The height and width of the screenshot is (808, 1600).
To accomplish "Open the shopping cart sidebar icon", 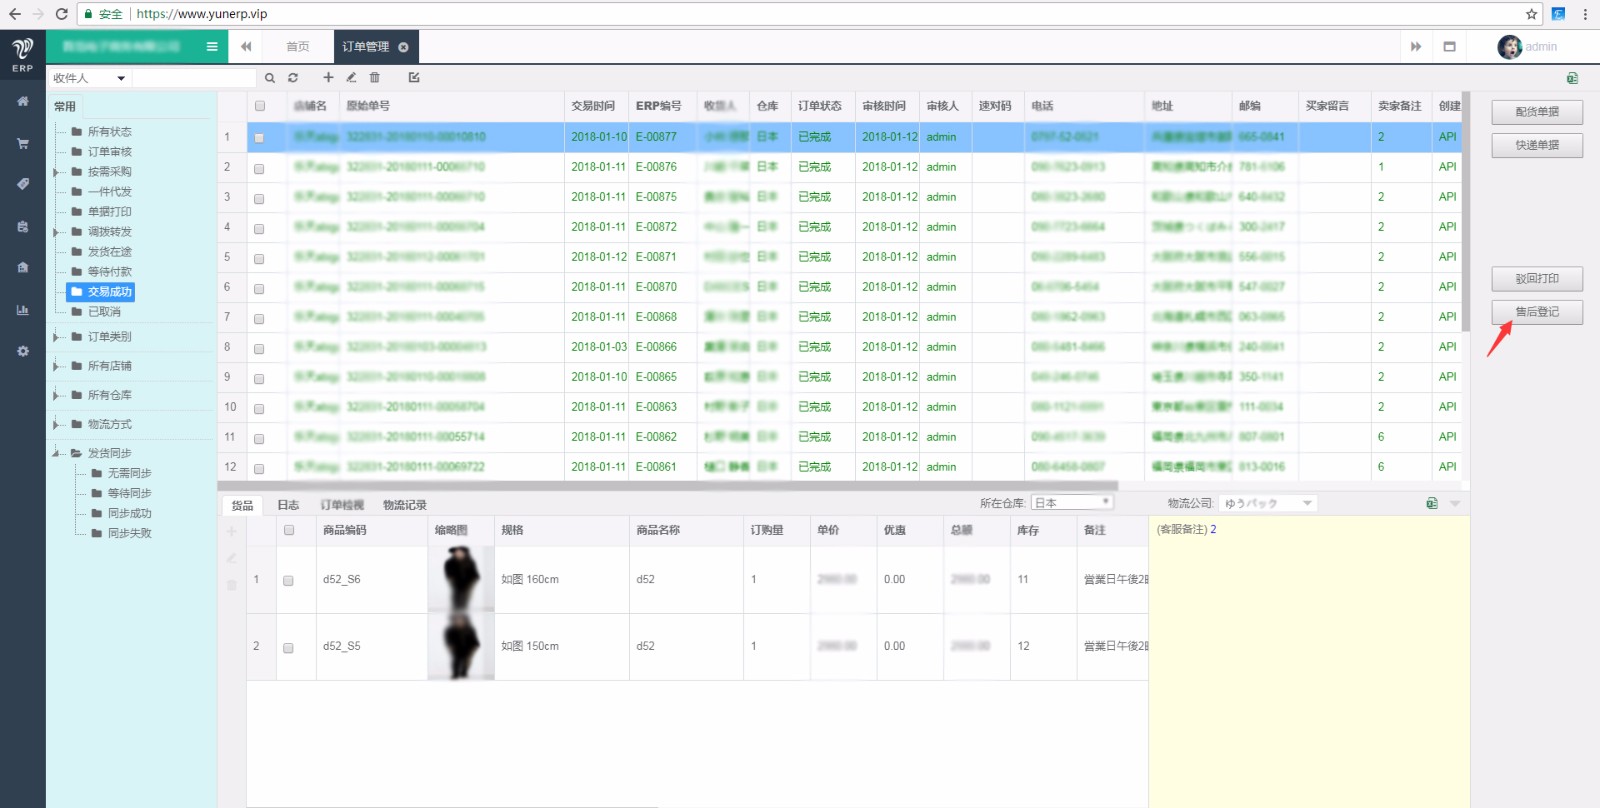I will pos(23,143).
